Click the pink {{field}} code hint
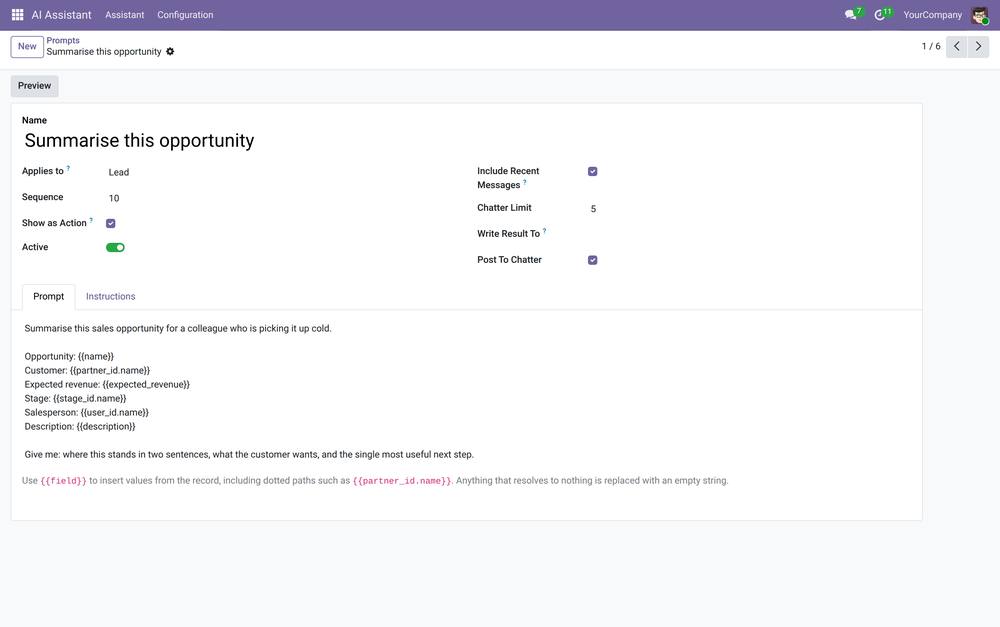Image resolution: width=1000 pixels, height=627 pixels. click(x=63, y=481)
